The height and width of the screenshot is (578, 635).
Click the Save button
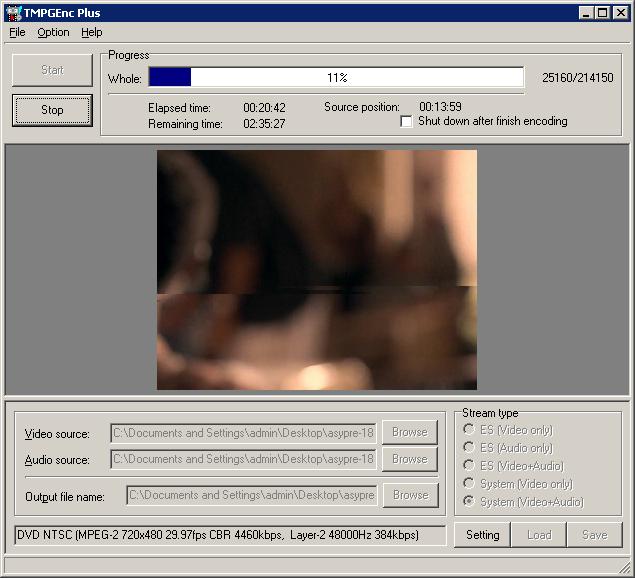tap(595, 535)
